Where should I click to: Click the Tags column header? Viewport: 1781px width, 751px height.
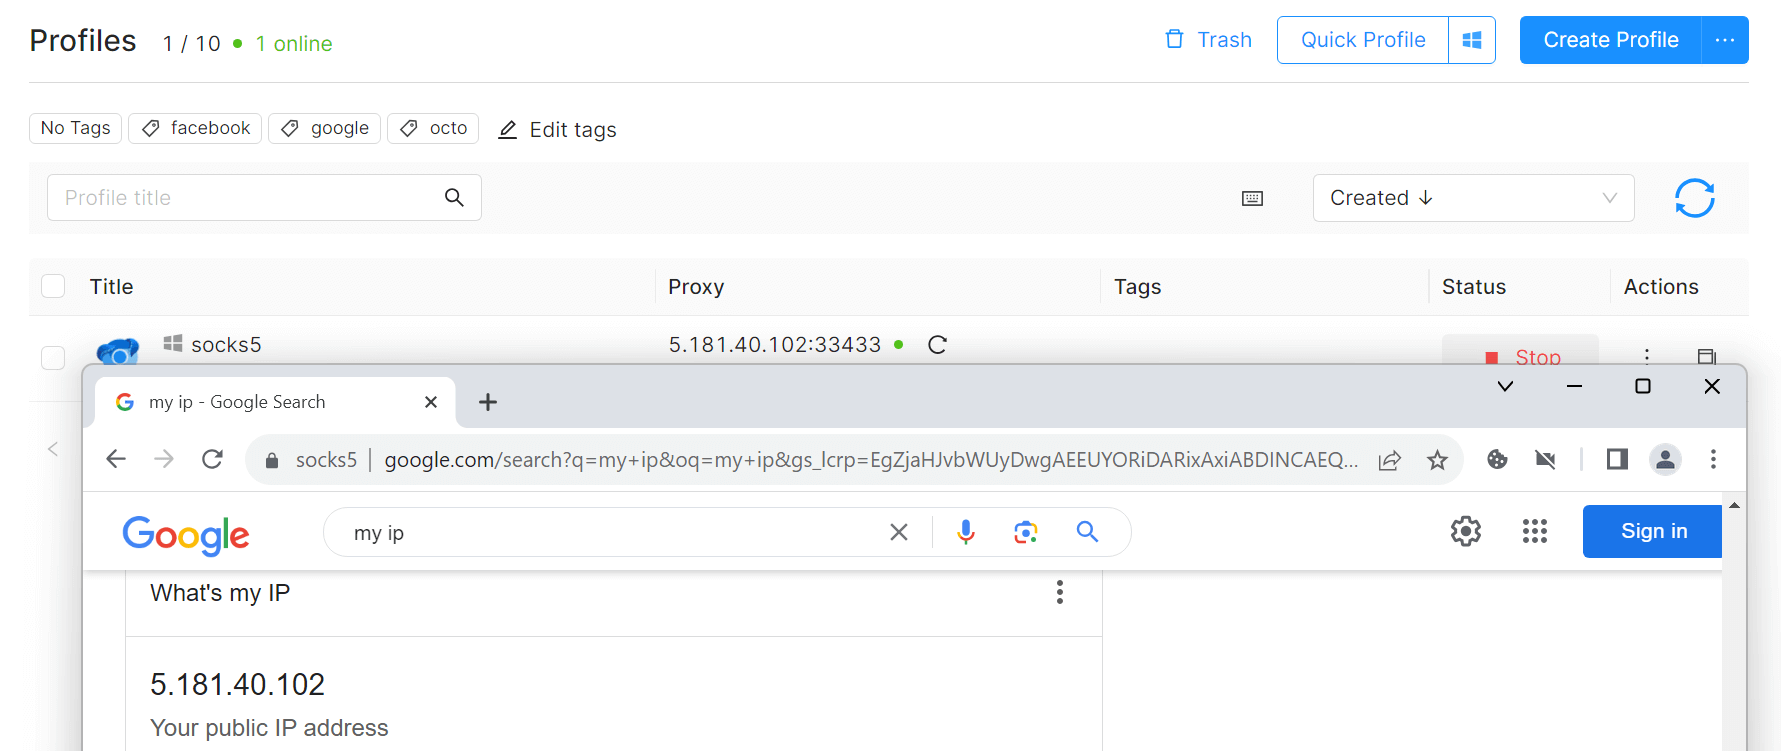[x=1137, y=287]
